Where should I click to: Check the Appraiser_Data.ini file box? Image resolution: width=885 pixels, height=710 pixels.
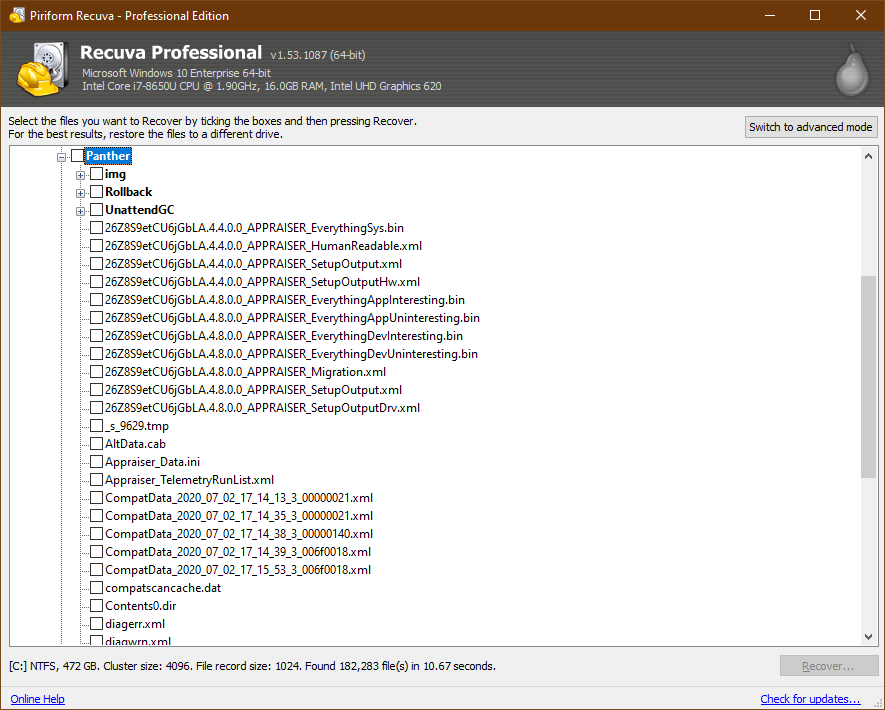point(97,462)
